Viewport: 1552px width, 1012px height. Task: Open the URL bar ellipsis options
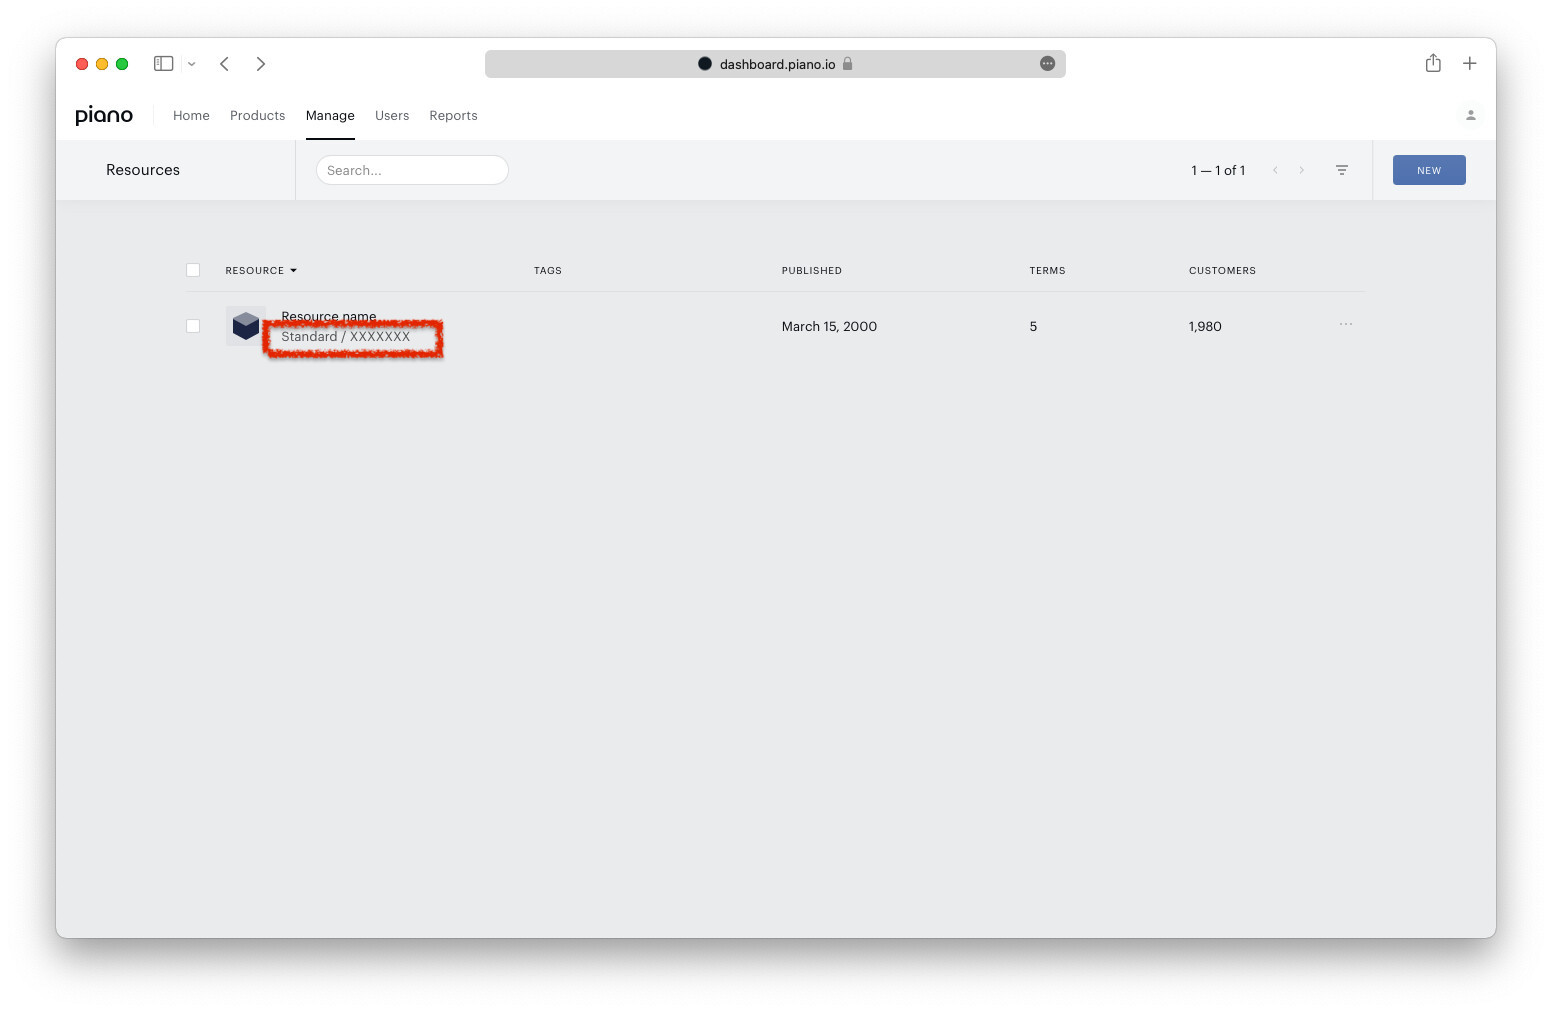pos(1047,63)
